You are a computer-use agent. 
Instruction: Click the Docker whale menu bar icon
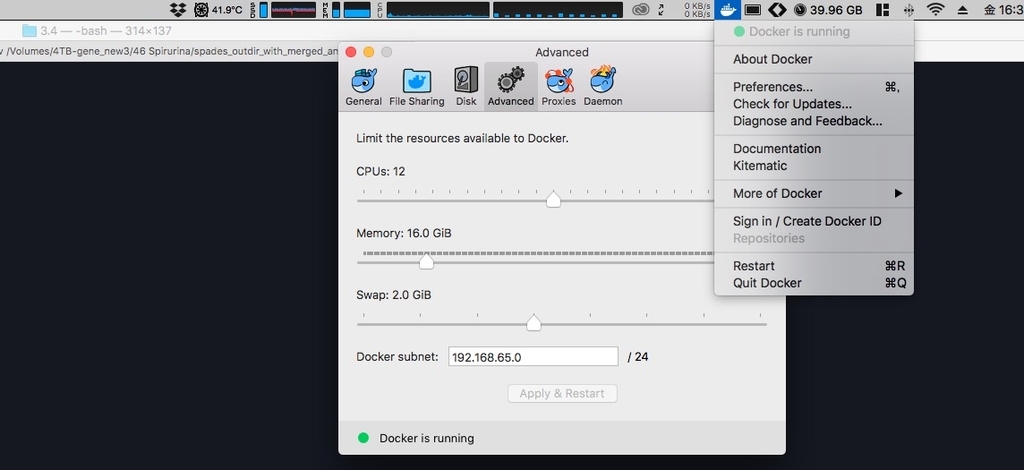[728, 10]
